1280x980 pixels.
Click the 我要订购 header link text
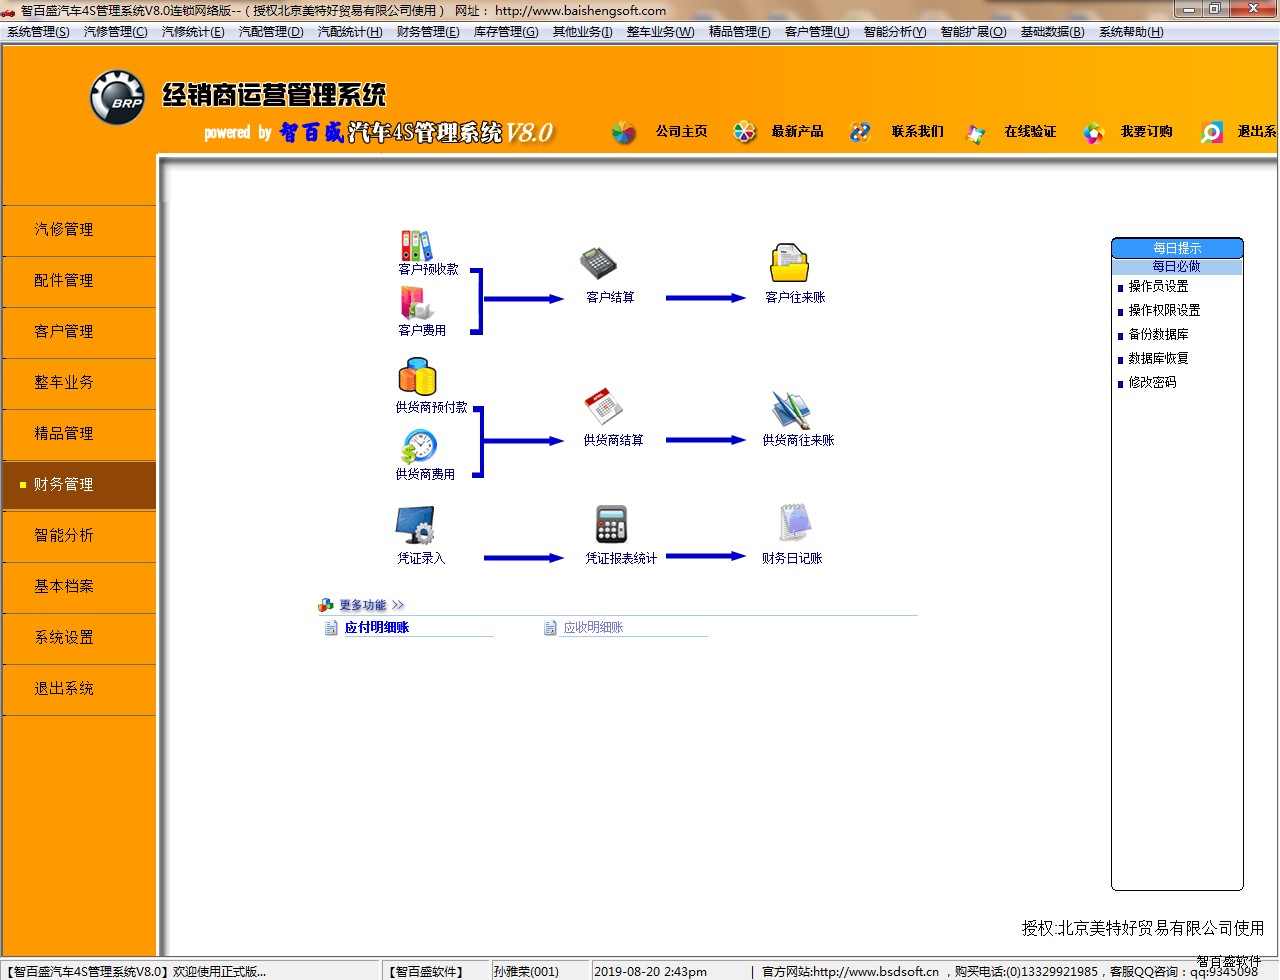1146,132
